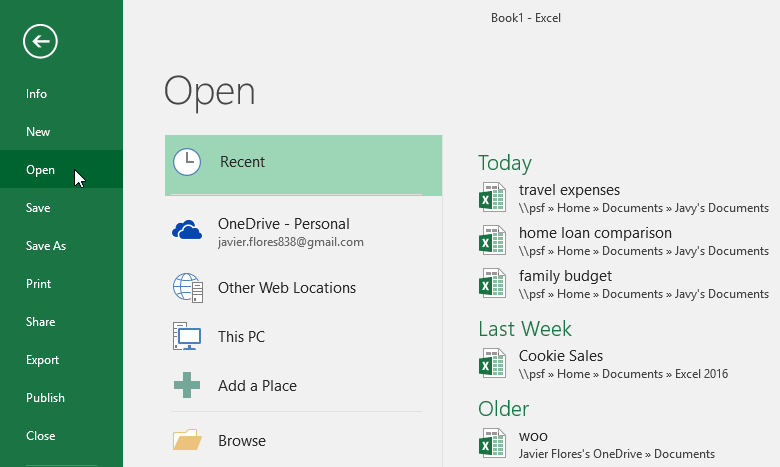This screenshot has height=467, width=780.
Task: Click the woo workbook Excel icon
Action: pos(492,444)
